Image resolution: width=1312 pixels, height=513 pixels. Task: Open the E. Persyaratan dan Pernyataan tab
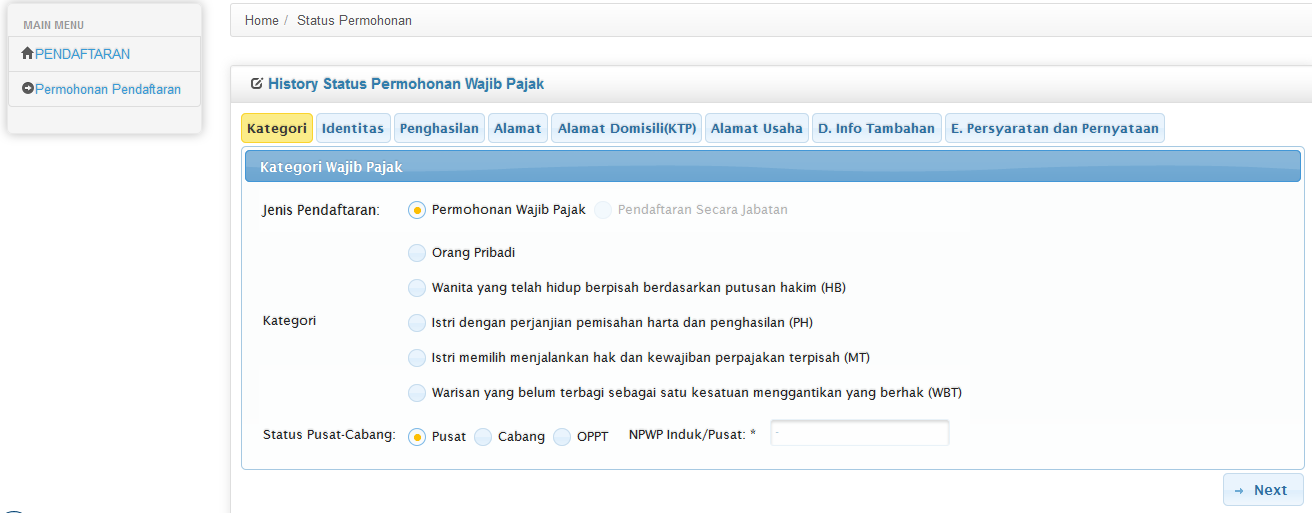(x=1055, y=128)
